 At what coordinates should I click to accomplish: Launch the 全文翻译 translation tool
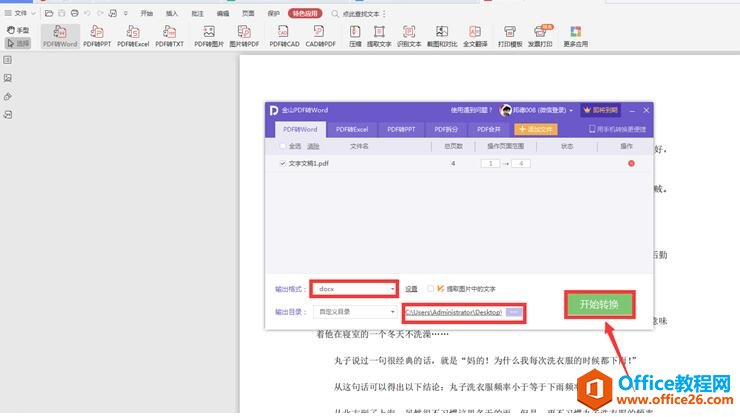pyautogui.click(x=475, y=36)
